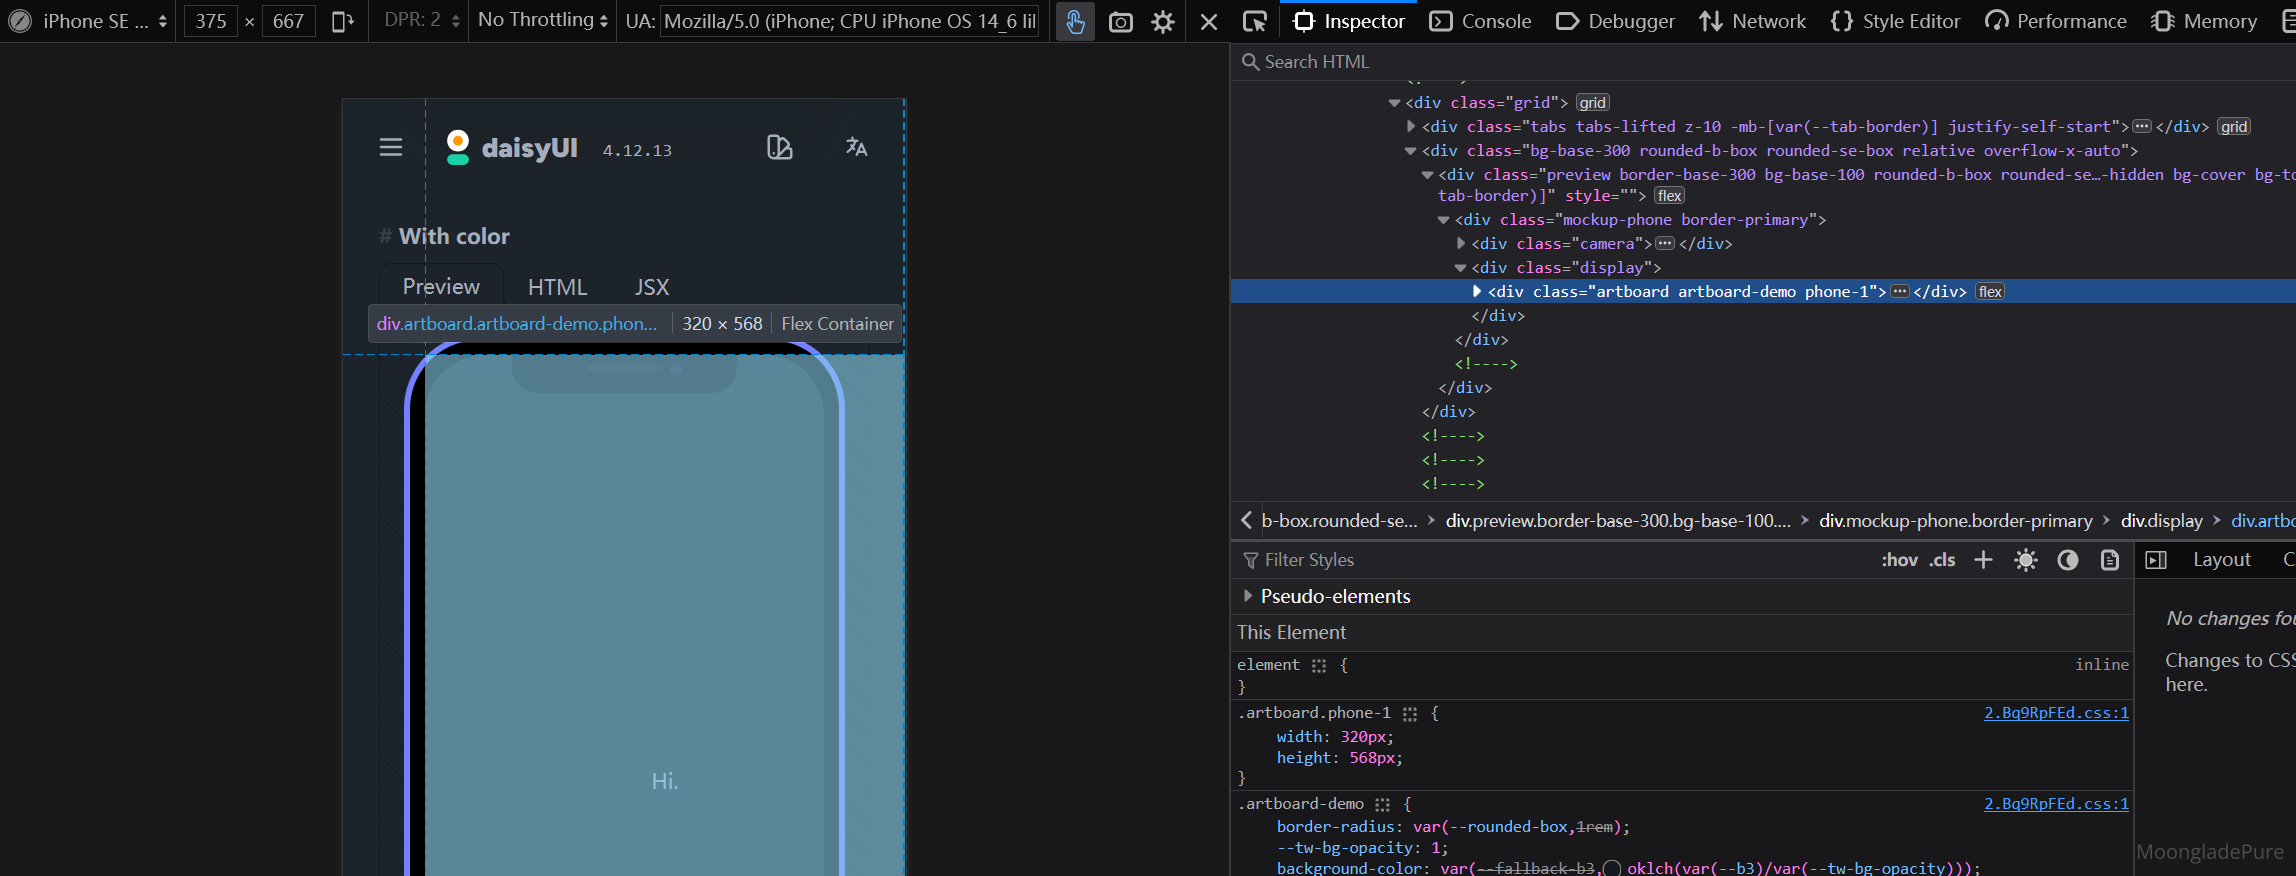Viewport: 2296px width, 876px height.
Task: Open the device selector iPhone SE dropdown
Action: 100,21
